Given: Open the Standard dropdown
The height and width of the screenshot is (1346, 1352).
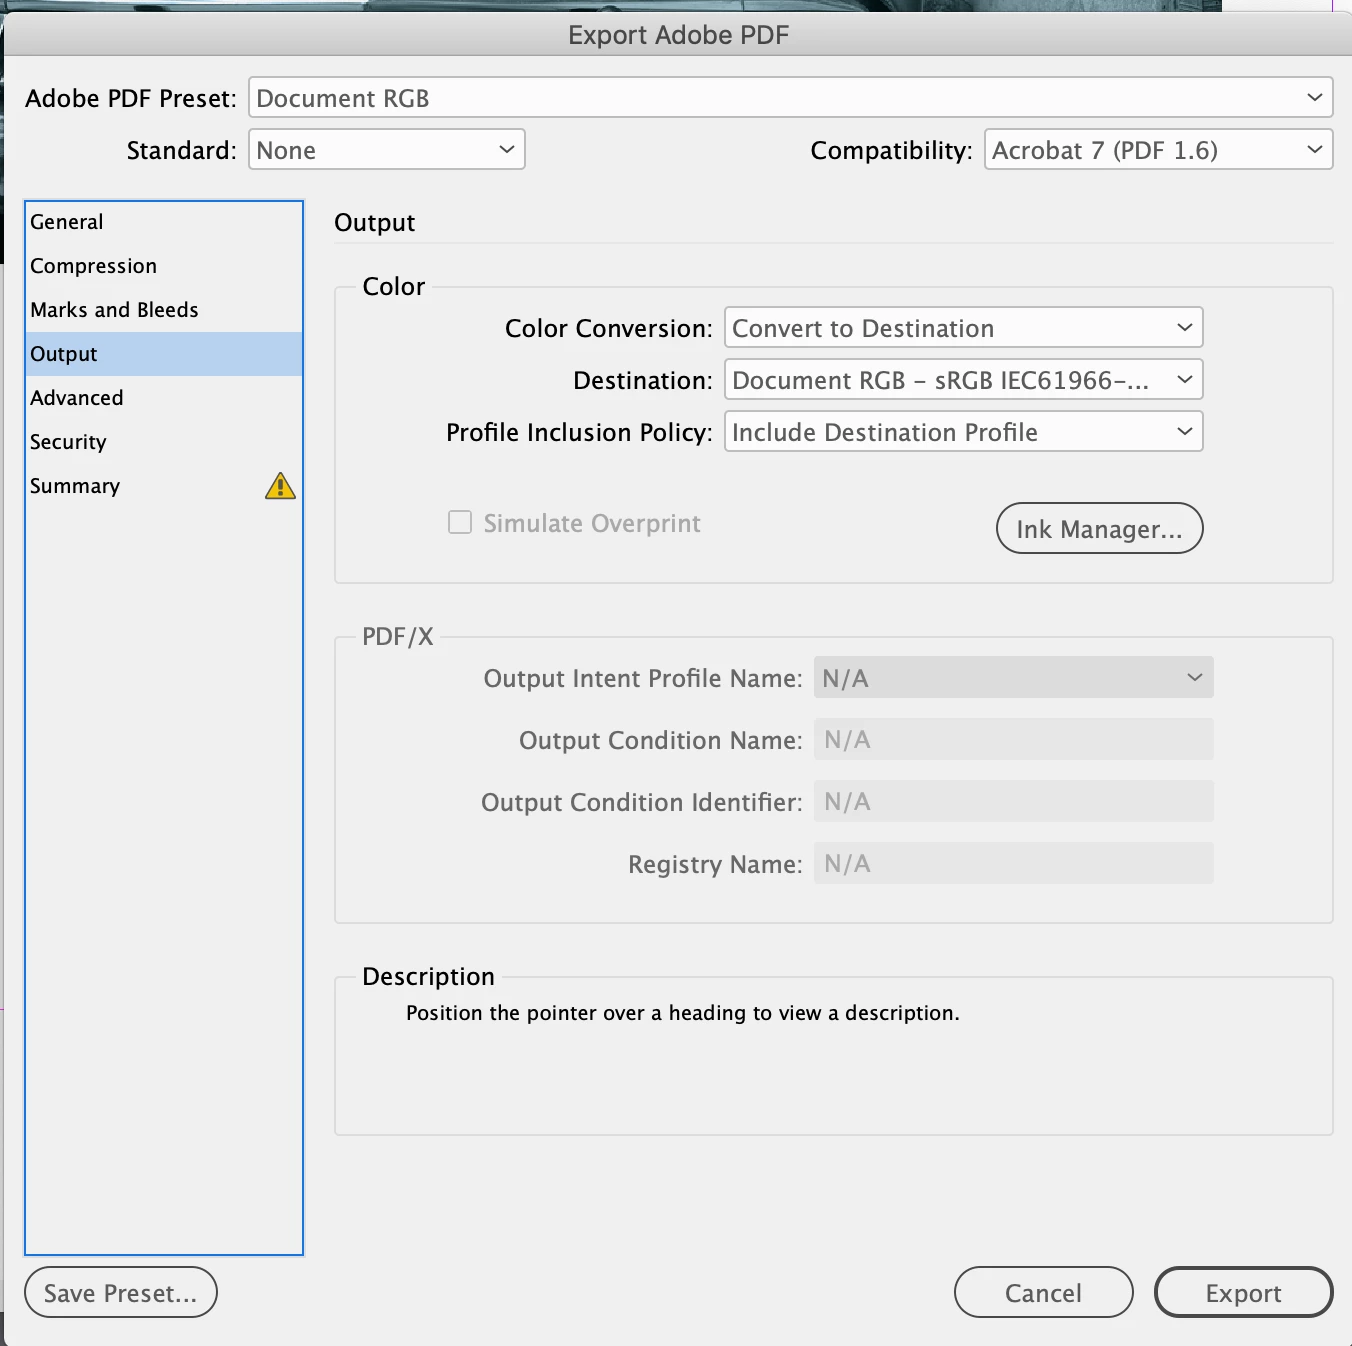Looking at the screenshot, I should point(386,149).
